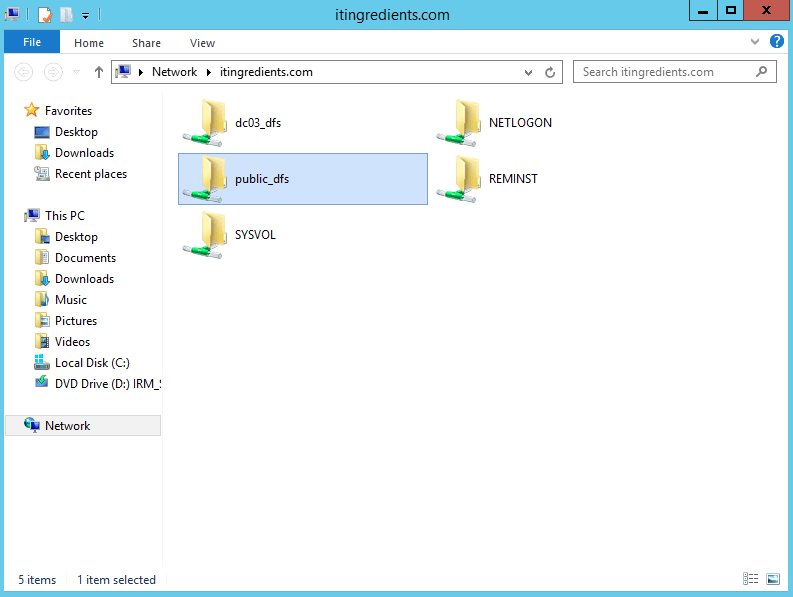The width and height of the screenshot is (793, 597).
Task: Click the Search itingredients.com field
Action: click(x=664, y=72)
